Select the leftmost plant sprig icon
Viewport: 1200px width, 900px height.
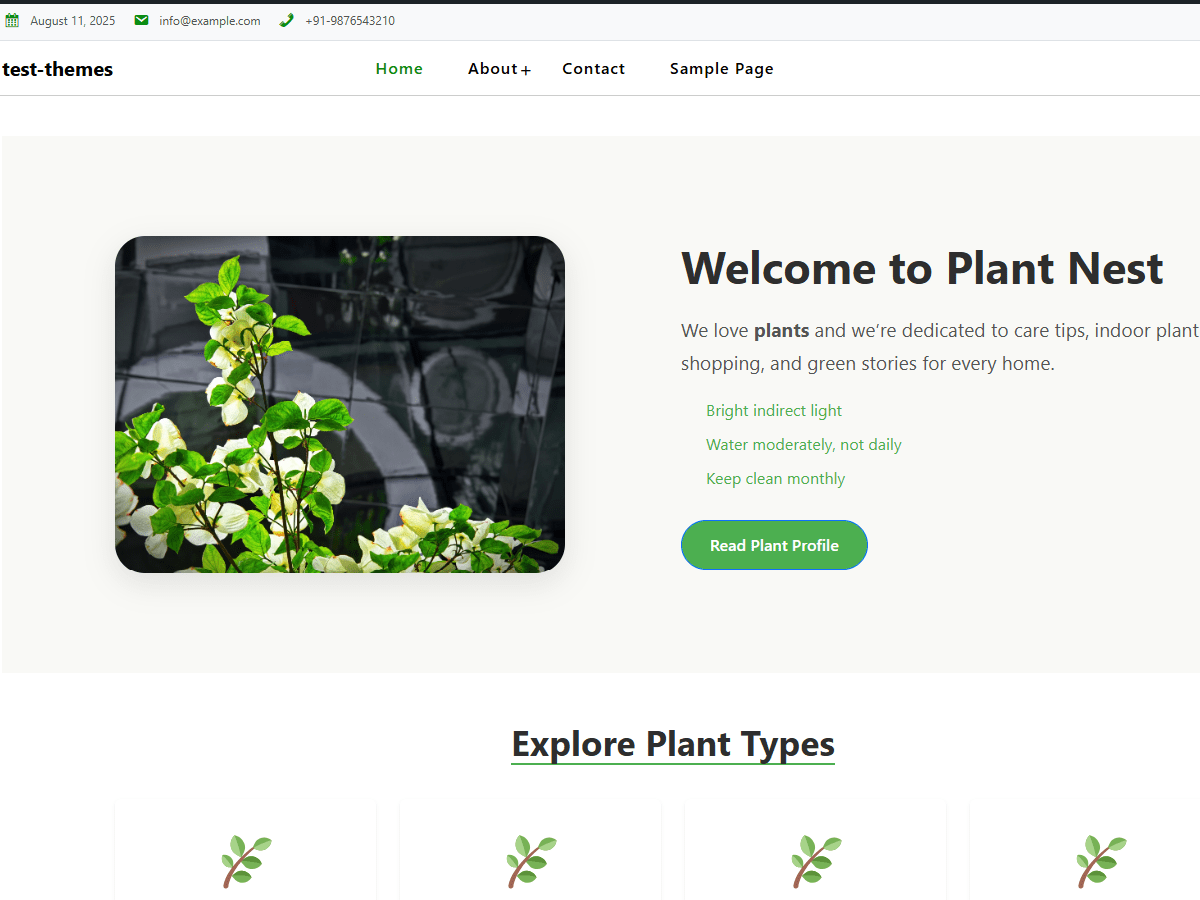pyautogui.click(x=246, y=861)
